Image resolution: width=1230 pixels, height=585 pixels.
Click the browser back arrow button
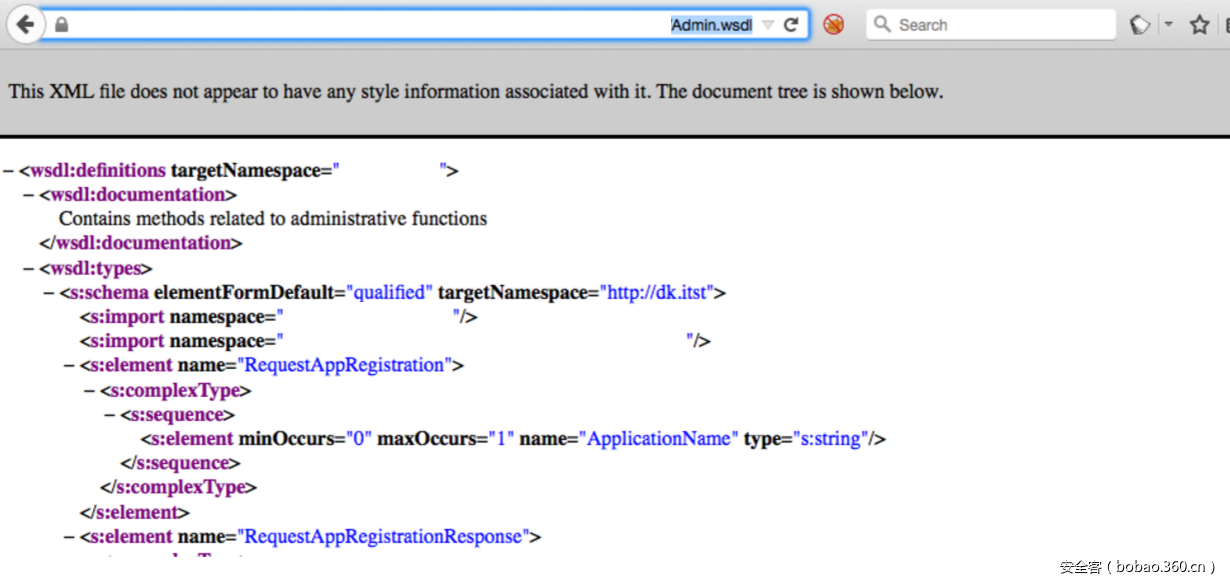[x=25, y=25]
